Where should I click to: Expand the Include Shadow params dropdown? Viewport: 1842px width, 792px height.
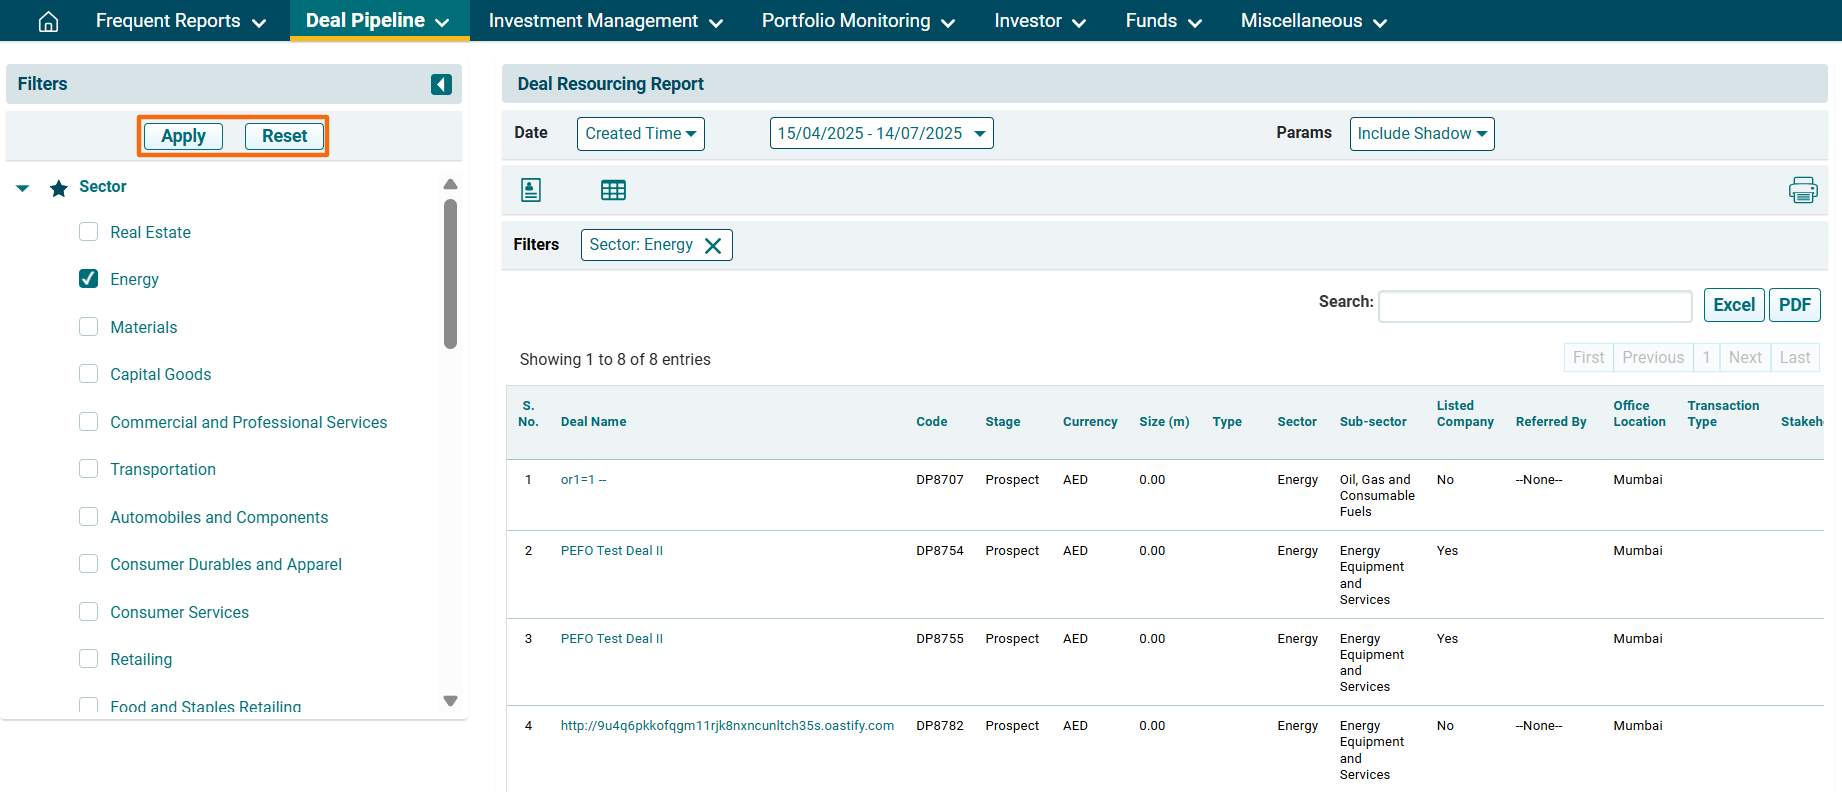[1421, 134]
